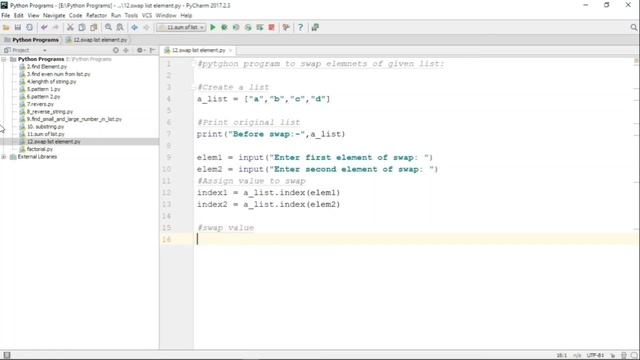Click the Find magnifier icon

point(108,27)
